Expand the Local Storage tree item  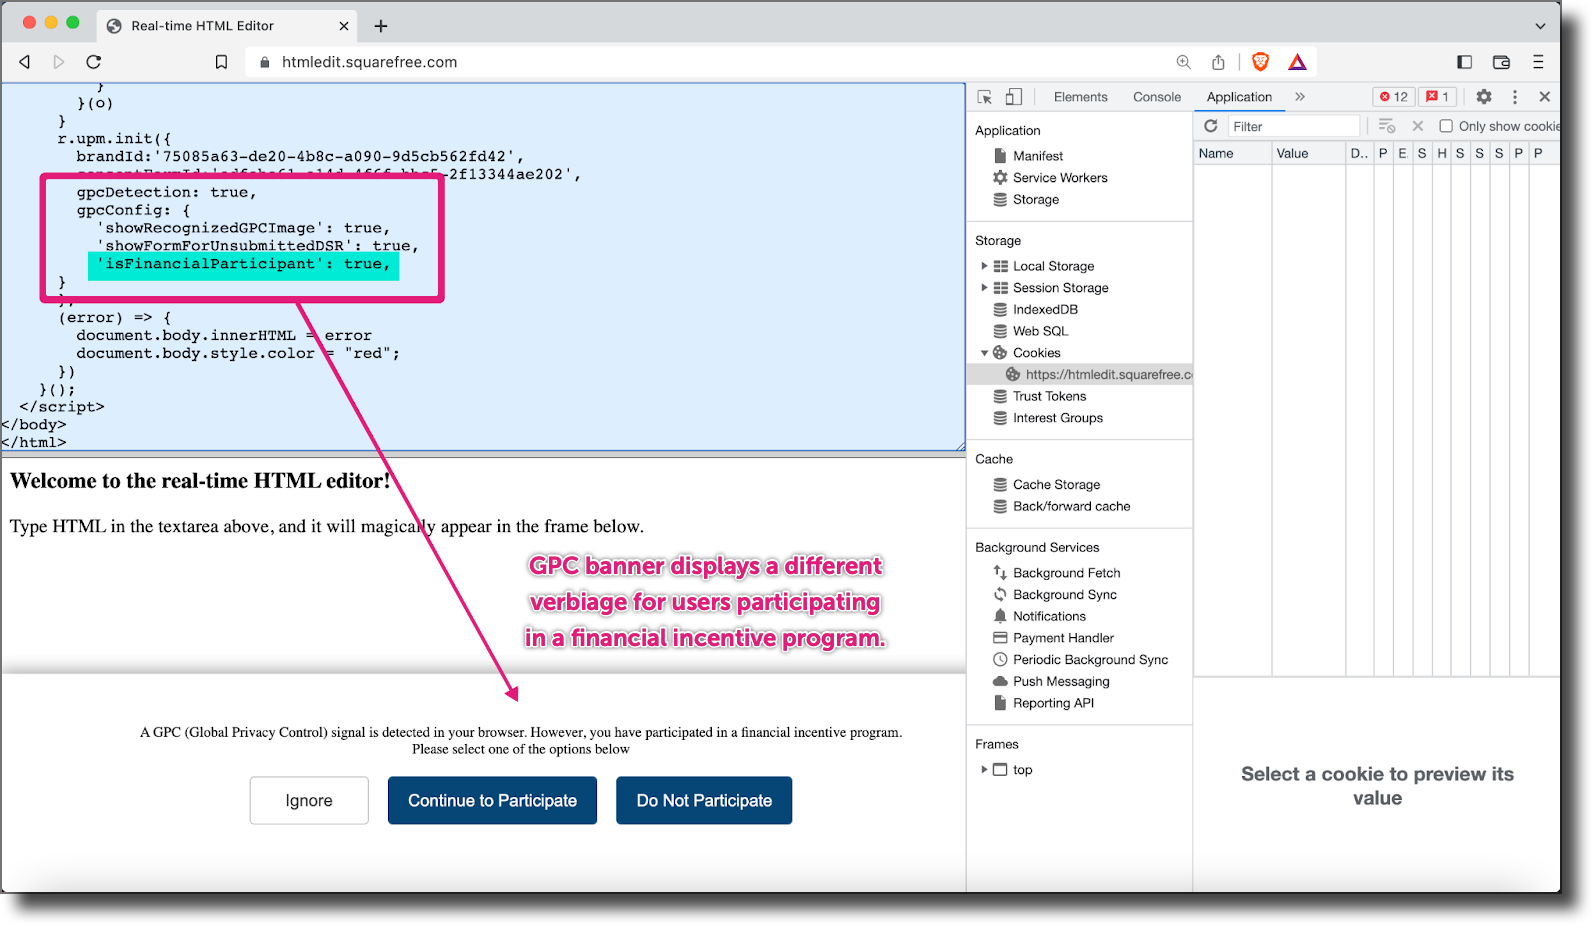984,266
